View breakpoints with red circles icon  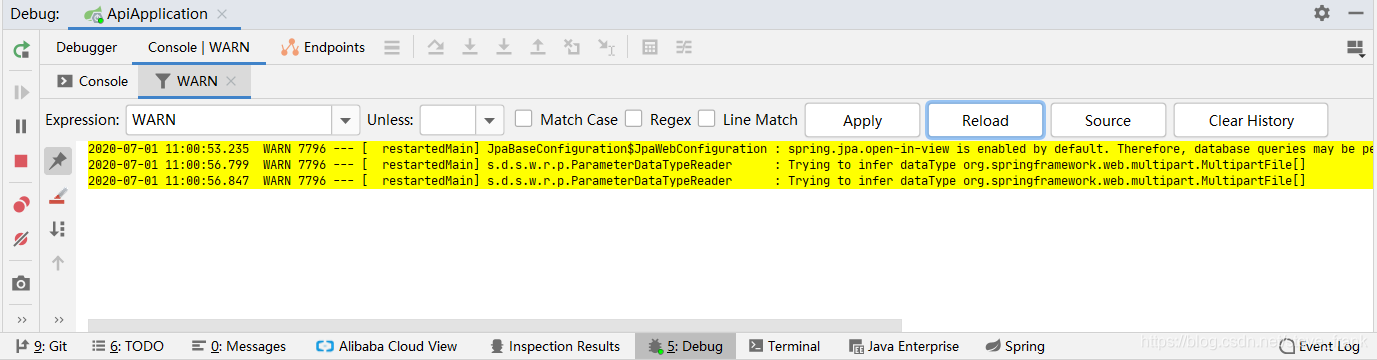pyautogui.click(x=20, y=205)
